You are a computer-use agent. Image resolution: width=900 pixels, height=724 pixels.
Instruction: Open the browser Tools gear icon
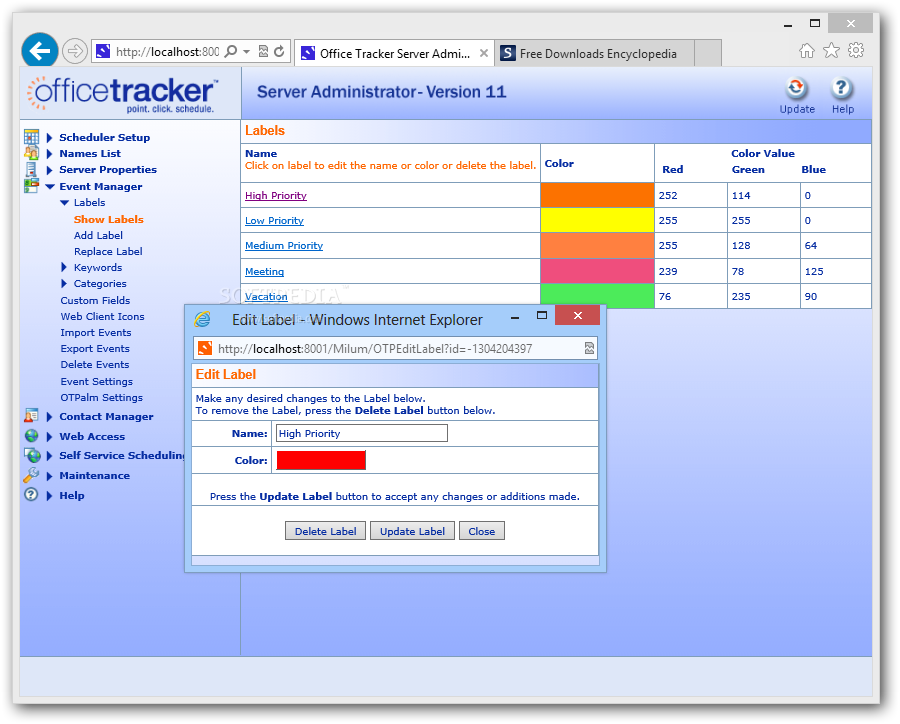point(856,51)
